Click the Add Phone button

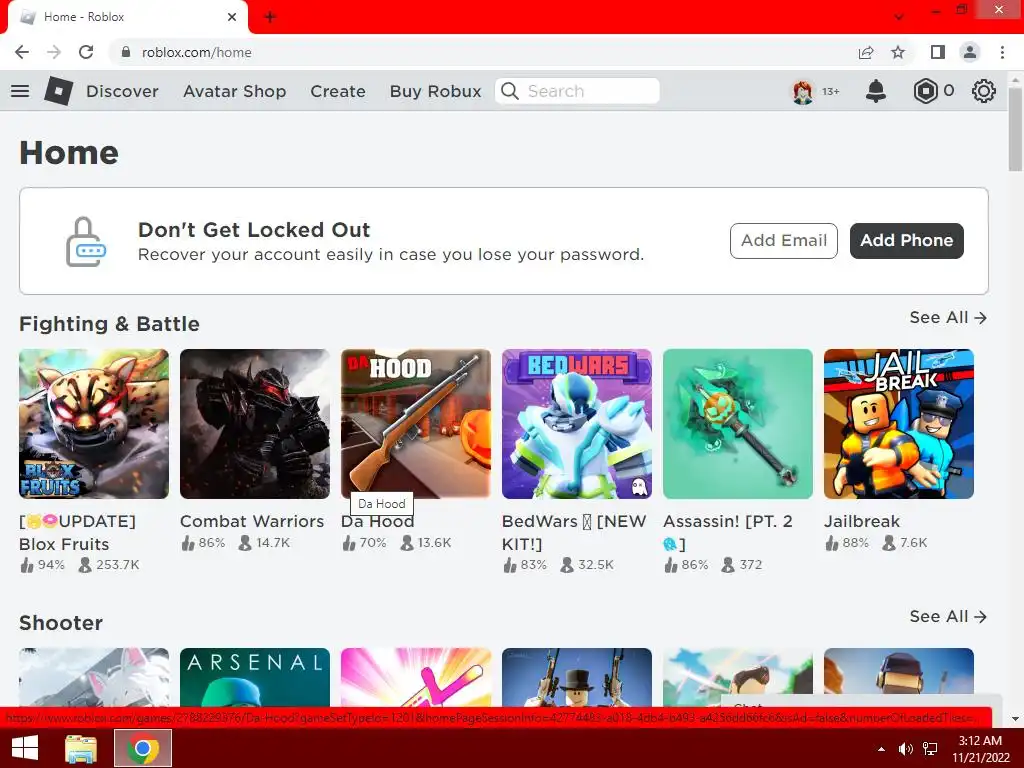tap(906, 241)
